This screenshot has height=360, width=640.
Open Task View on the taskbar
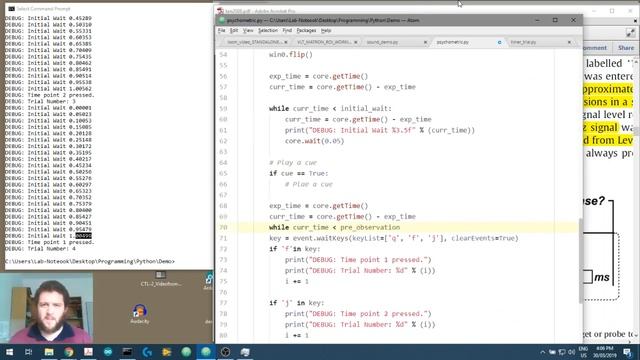29,352
